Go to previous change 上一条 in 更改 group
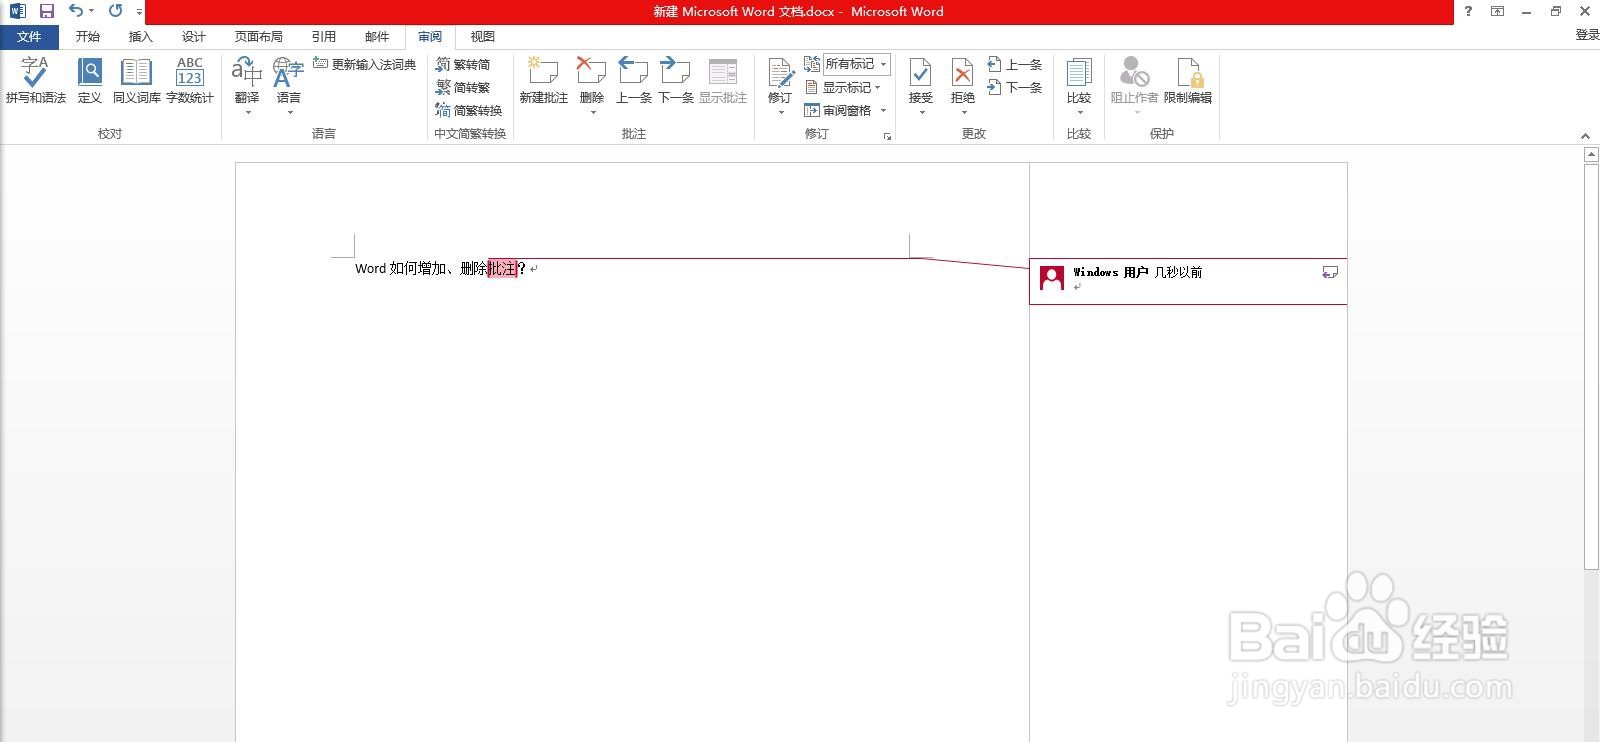 pos(1015,64)
